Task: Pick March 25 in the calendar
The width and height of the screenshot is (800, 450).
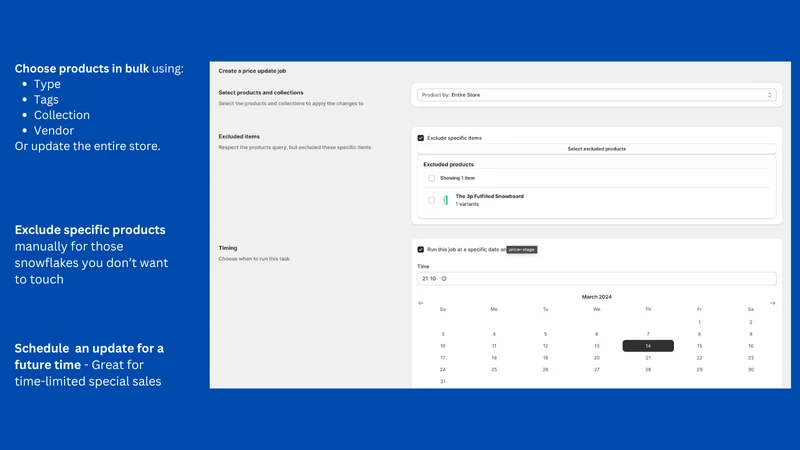Action: click(494, 369)
